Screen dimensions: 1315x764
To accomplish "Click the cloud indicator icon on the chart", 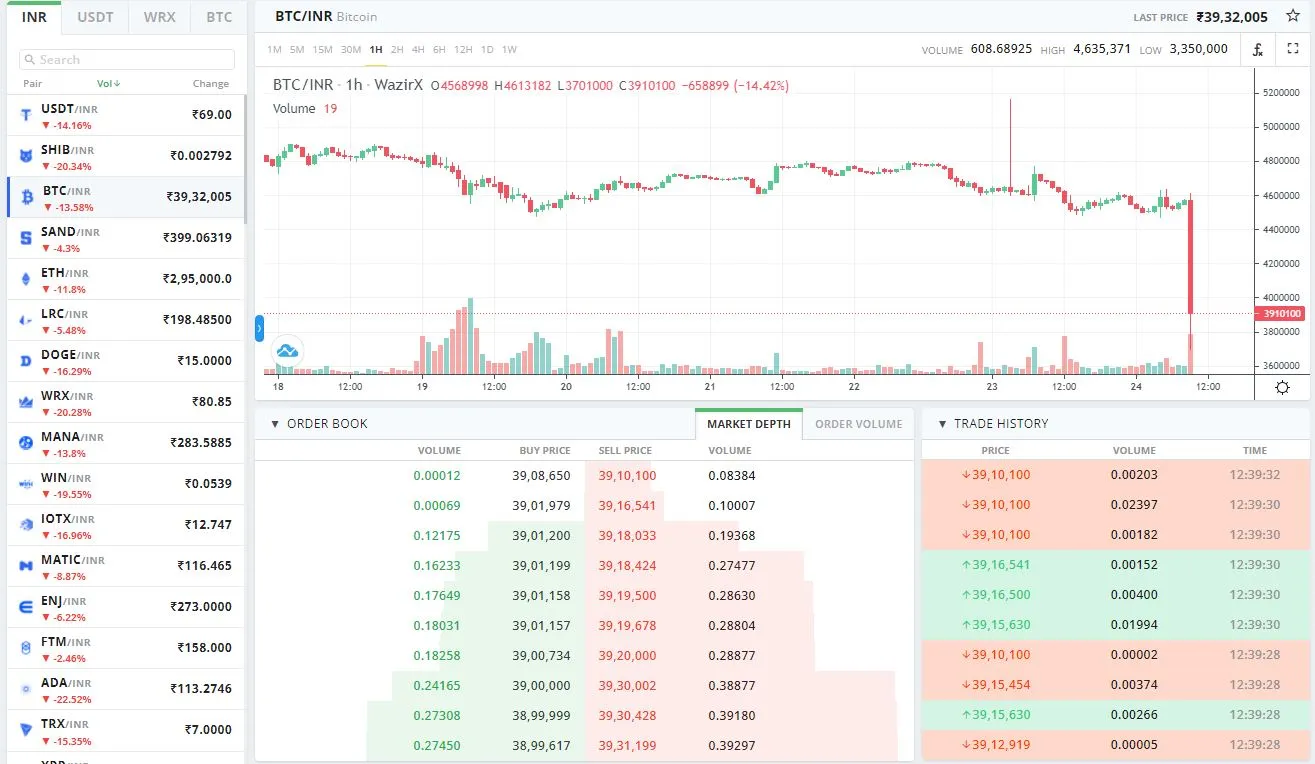I will (x=287, y=351).
